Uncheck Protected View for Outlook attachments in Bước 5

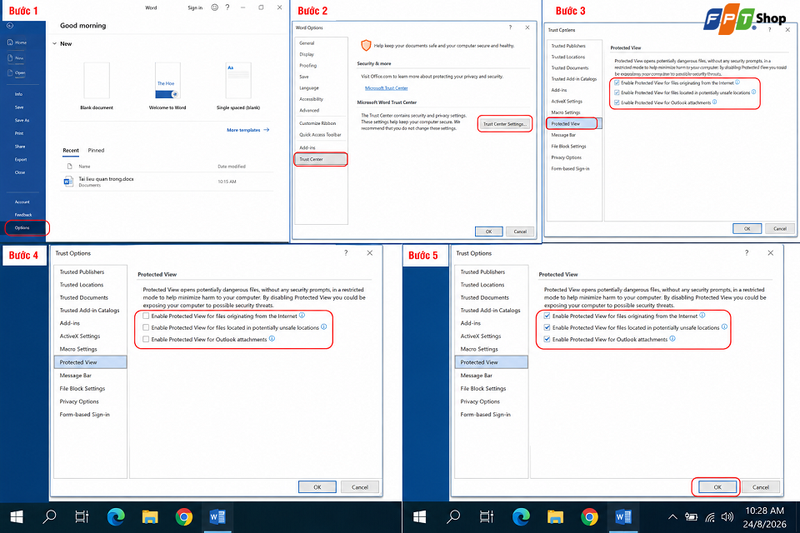coord(547,339)
